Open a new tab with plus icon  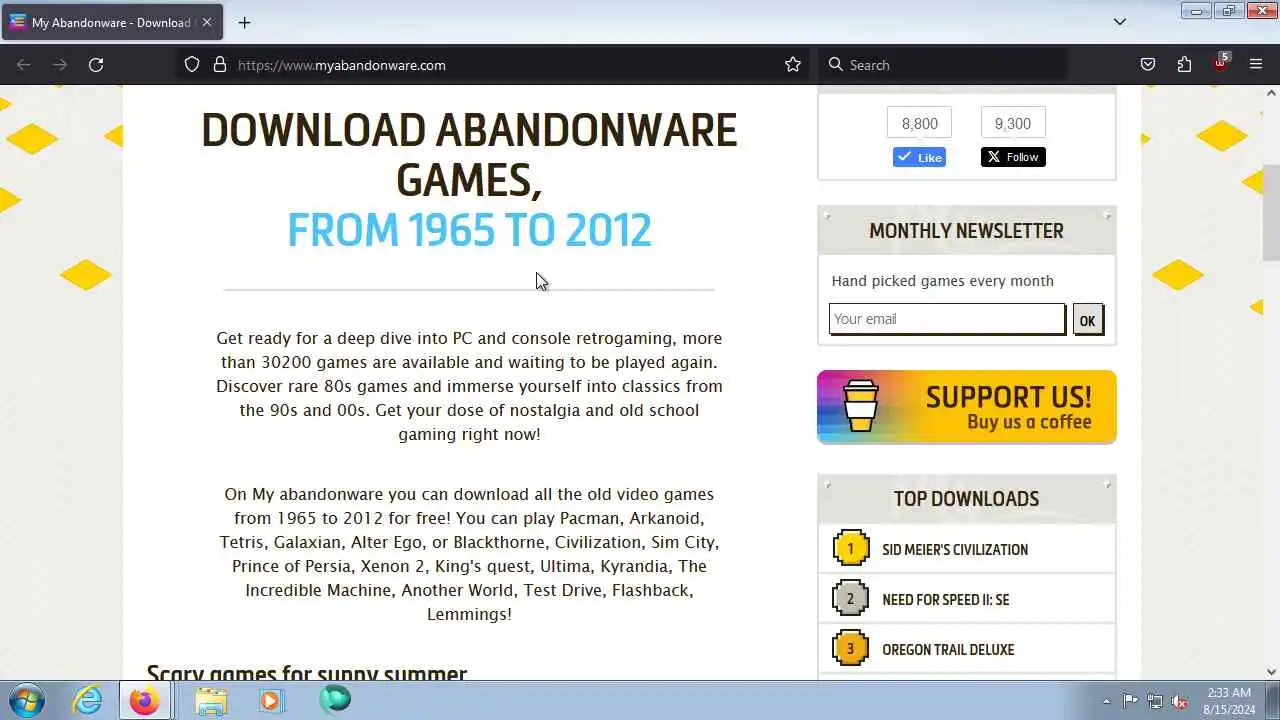[244, 22]
